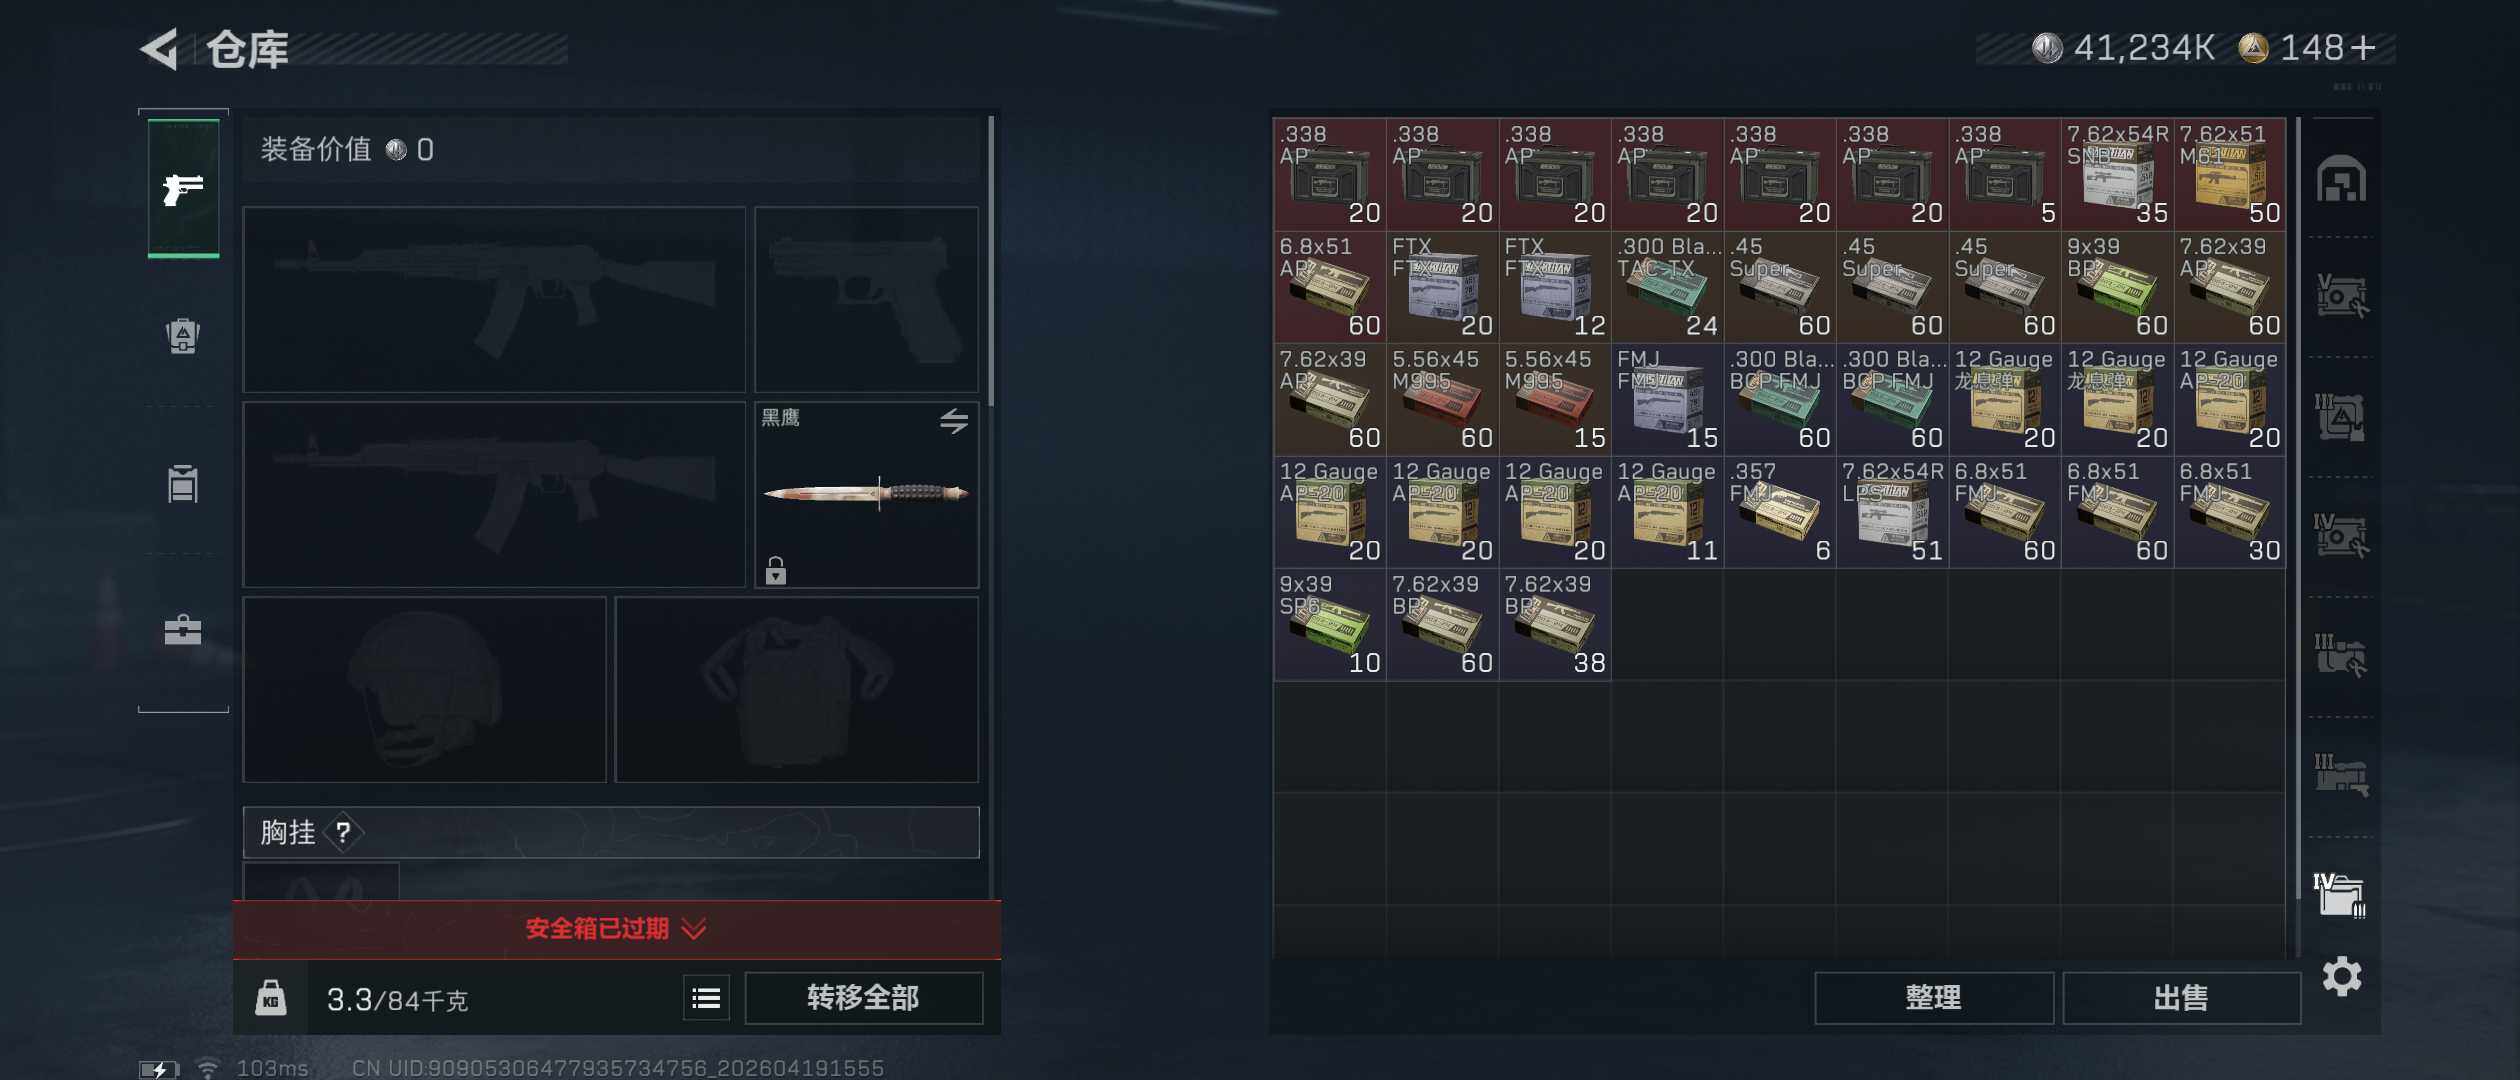Click the plus next to 148 gold currency

pyautogui.click(x=2364, y=48)
